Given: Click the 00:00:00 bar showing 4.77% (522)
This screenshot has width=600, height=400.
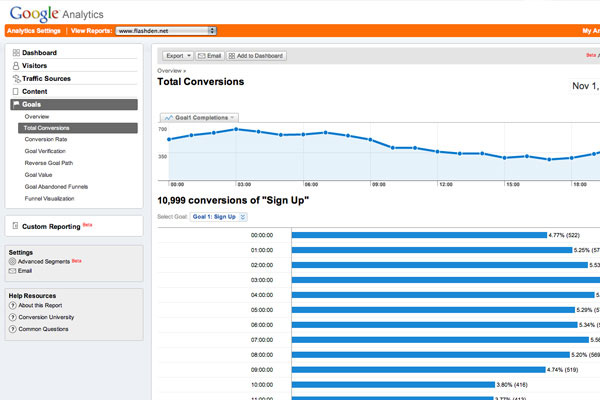Looking at the screenshot, I should [419, 235].
